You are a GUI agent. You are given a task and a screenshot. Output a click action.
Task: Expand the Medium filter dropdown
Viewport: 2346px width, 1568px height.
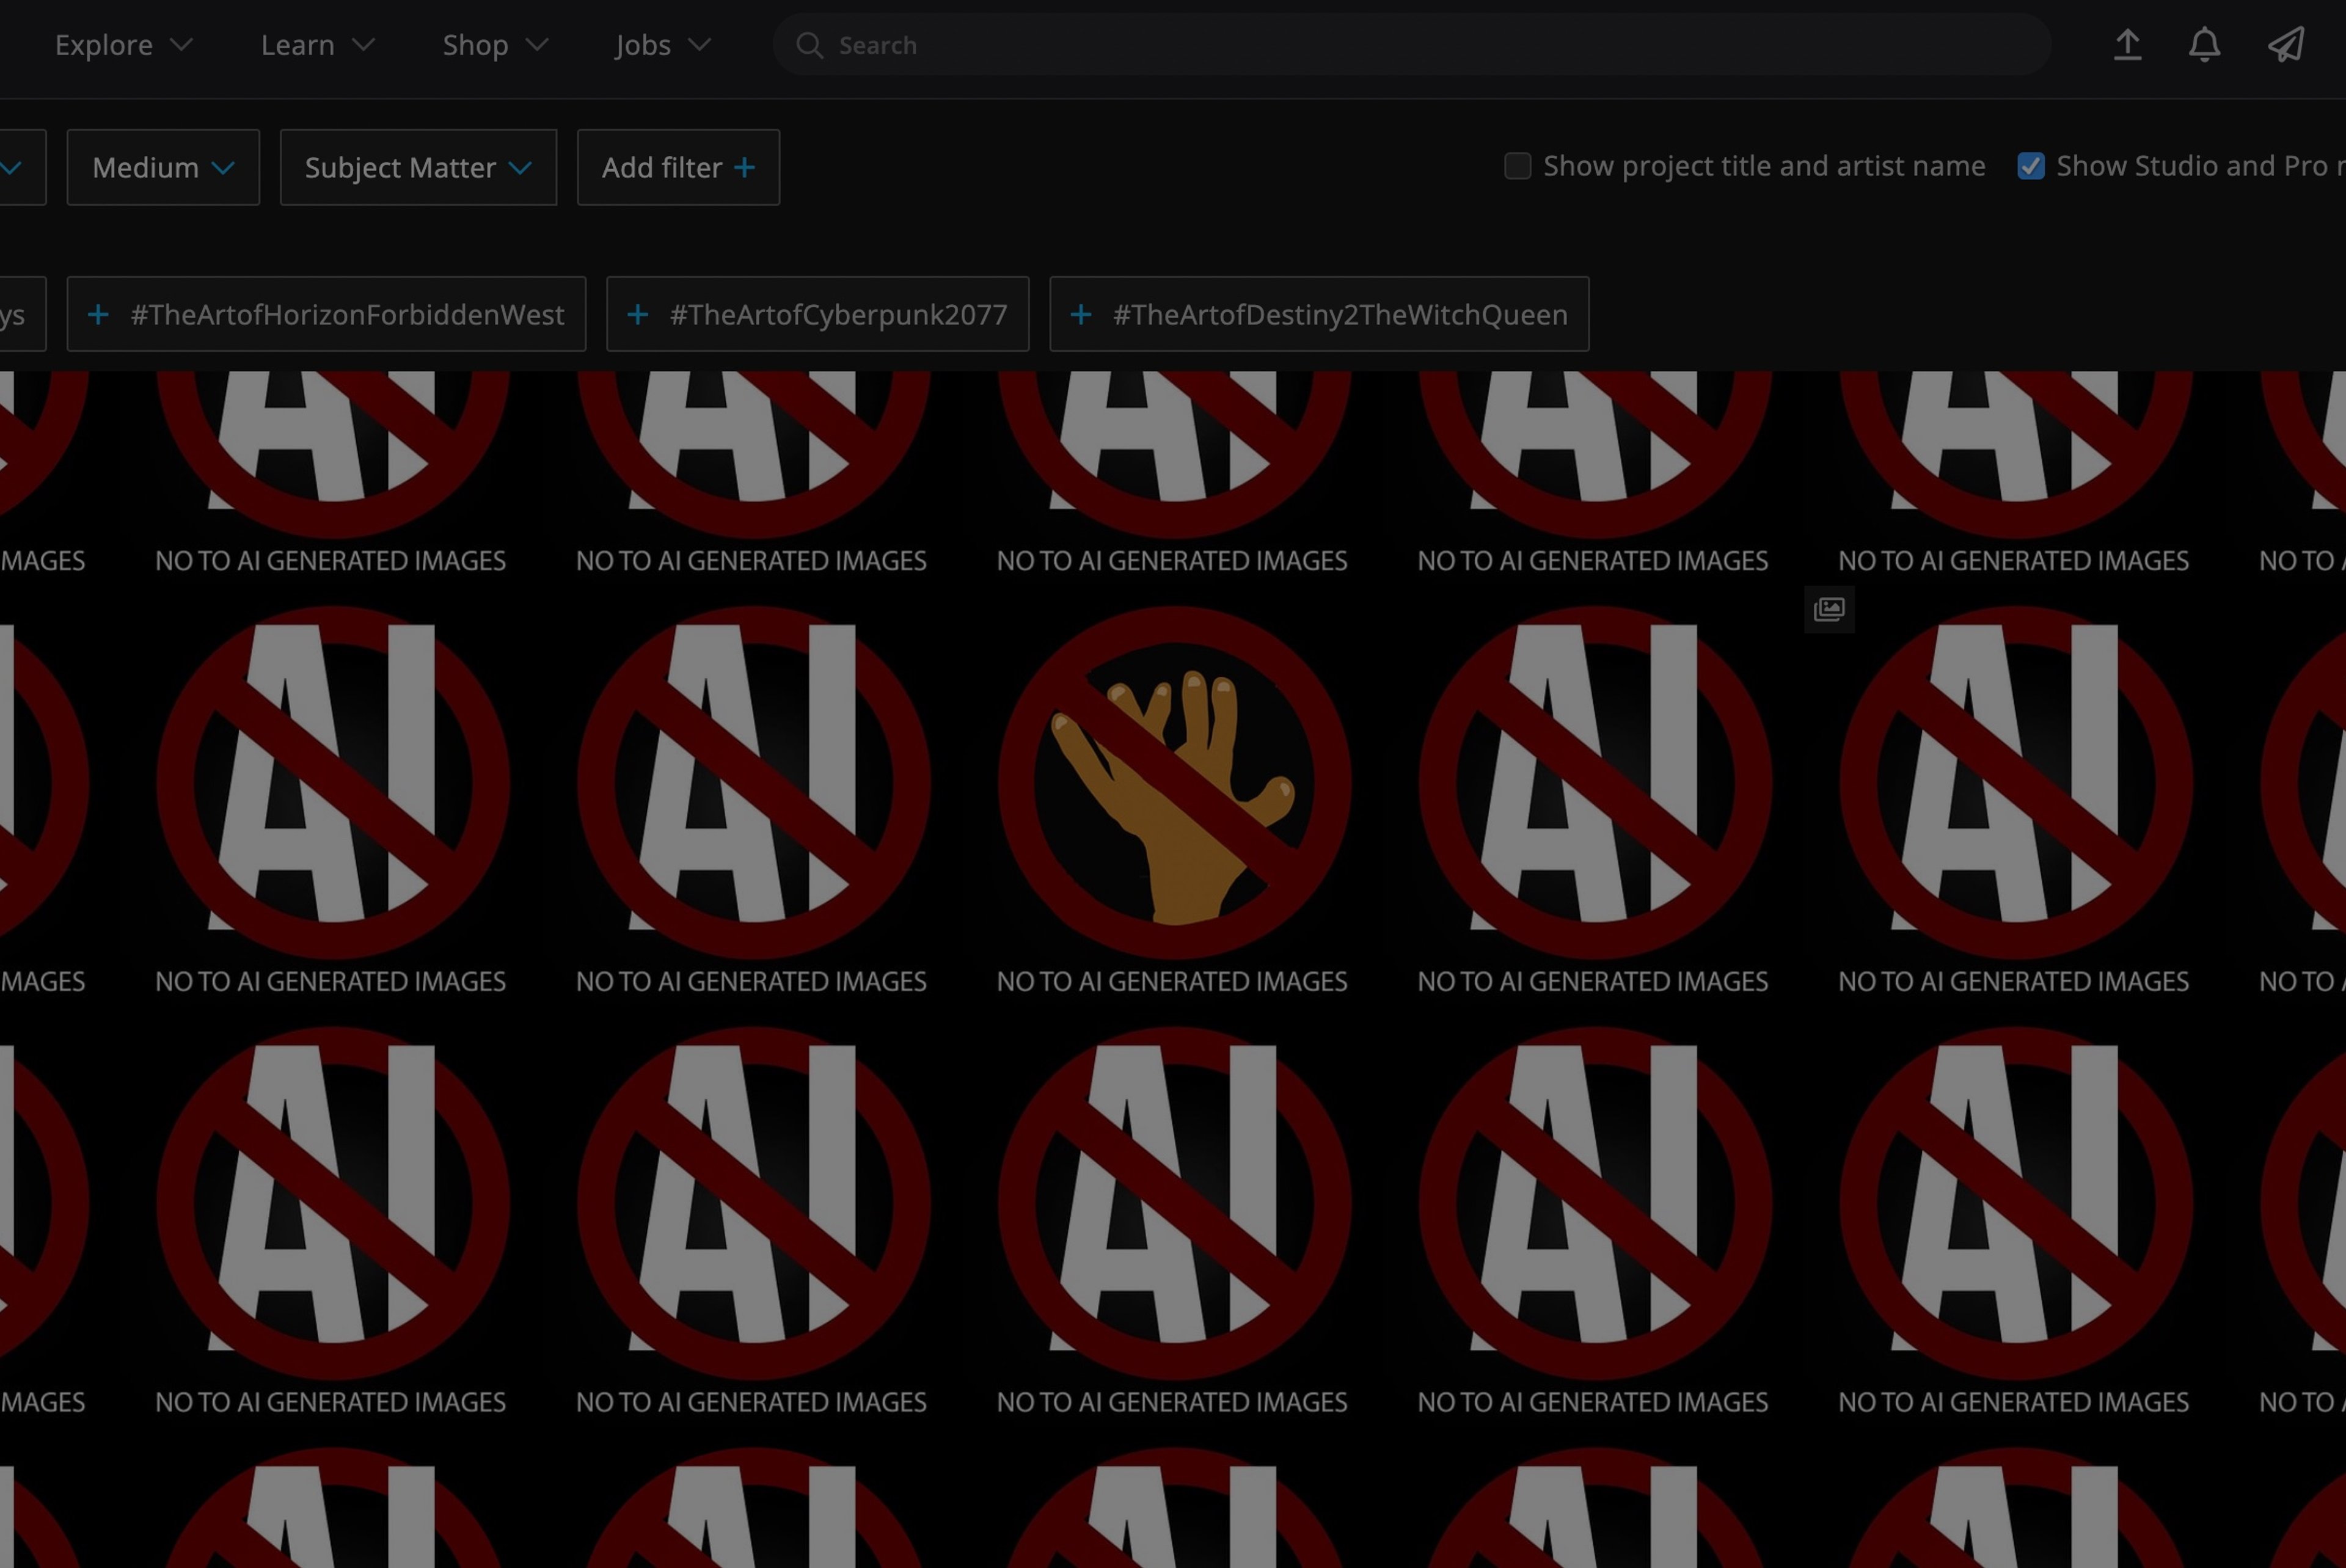163,167
